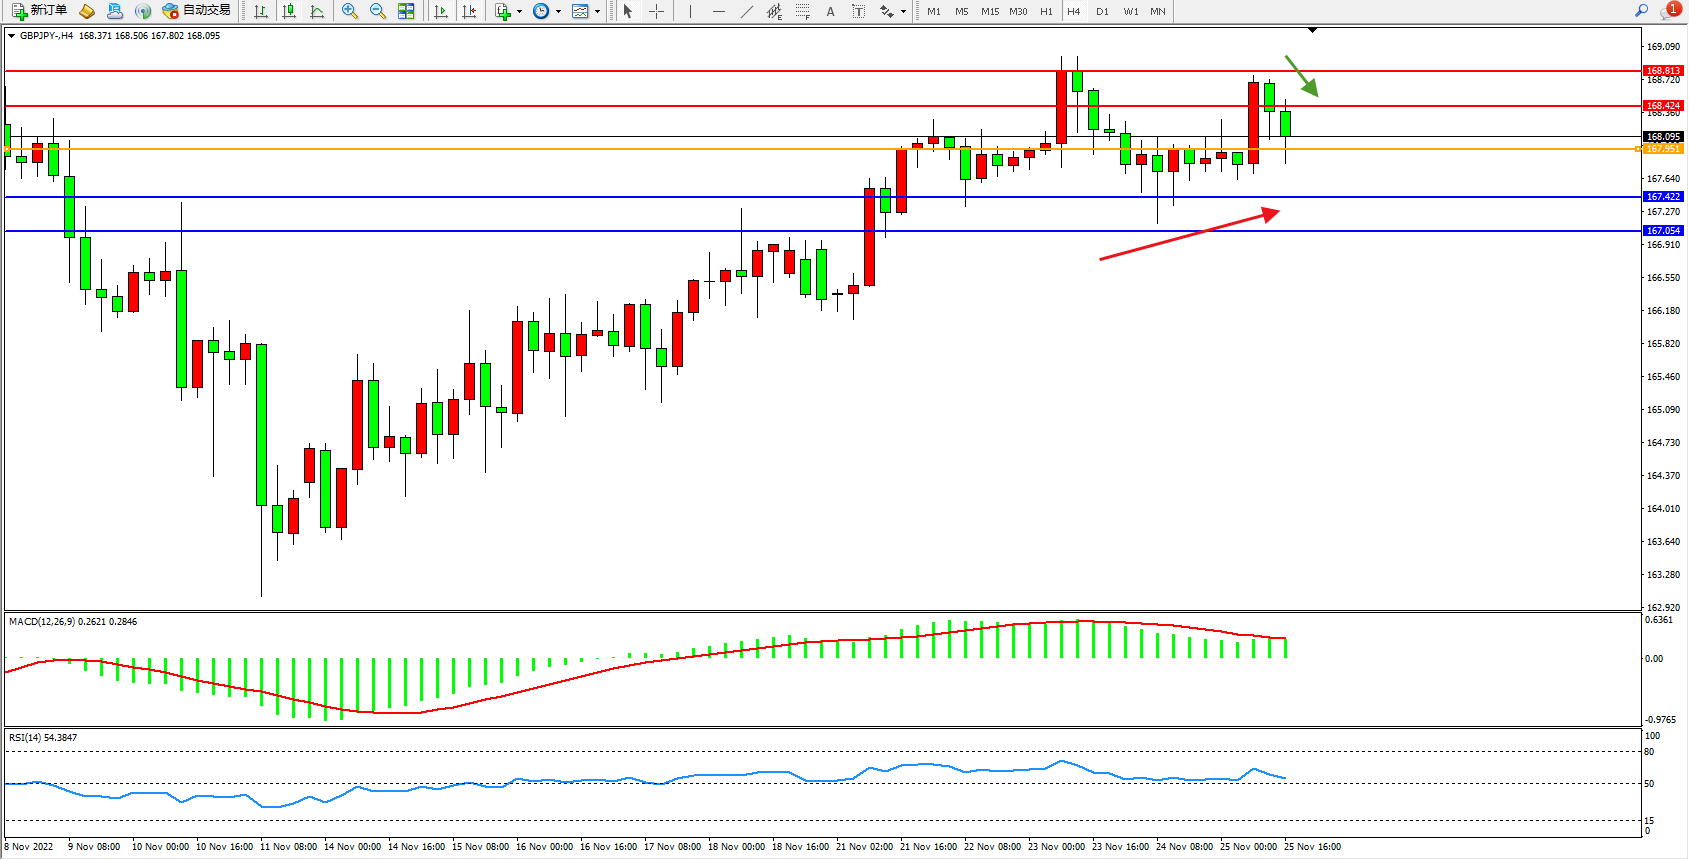Viewport: 1689px width, 860px height.
Task: Open the indicators list dropdown arrow
Action: click(x=519, y=12)
